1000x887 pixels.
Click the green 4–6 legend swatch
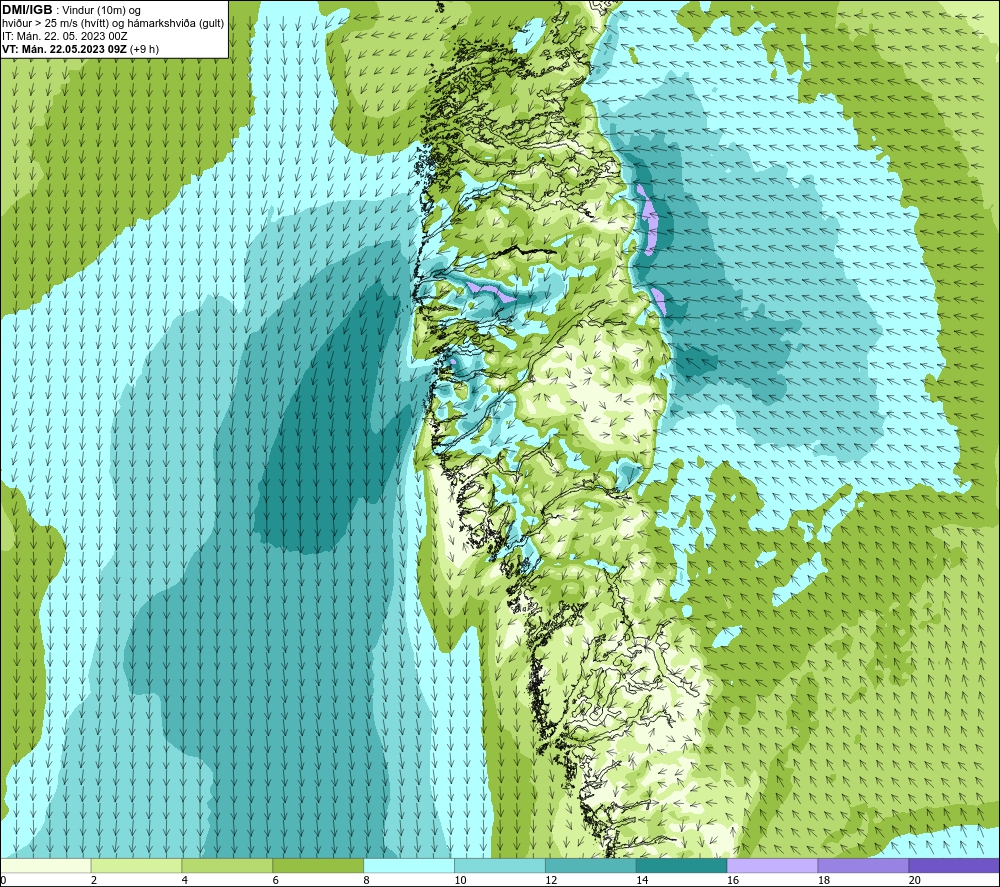227,866
